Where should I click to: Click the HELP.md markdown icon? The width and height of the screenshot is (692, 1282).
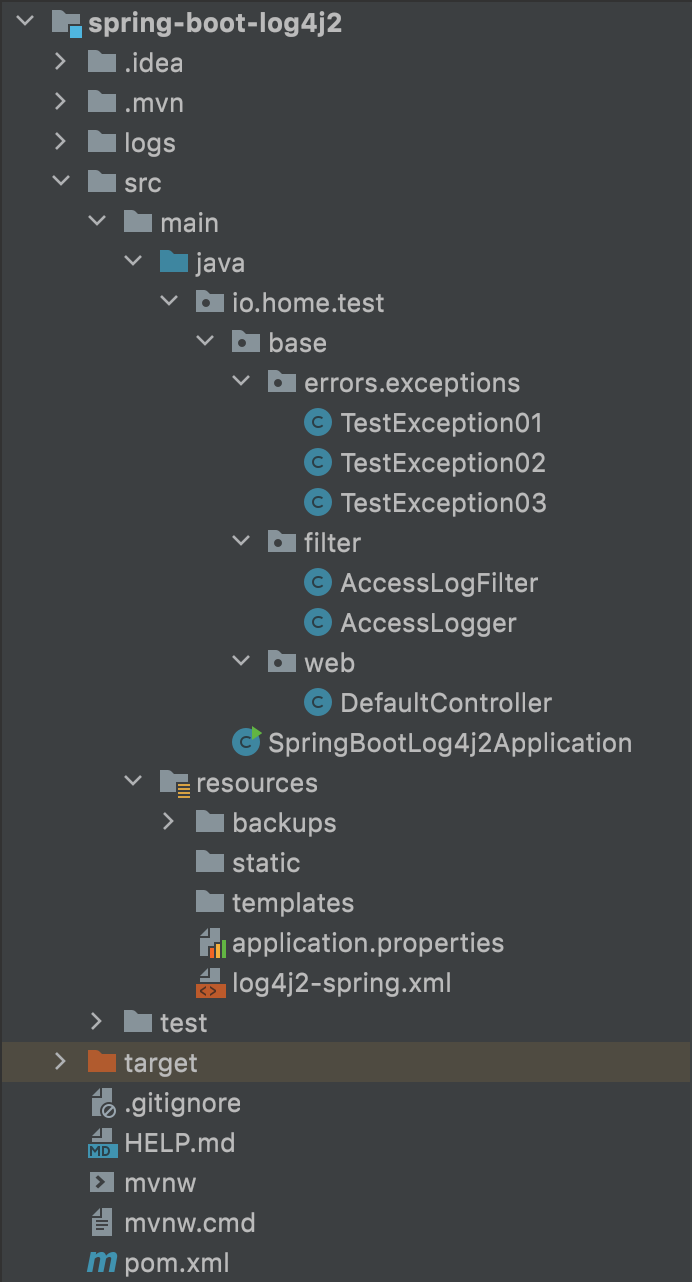(103, 1143)
